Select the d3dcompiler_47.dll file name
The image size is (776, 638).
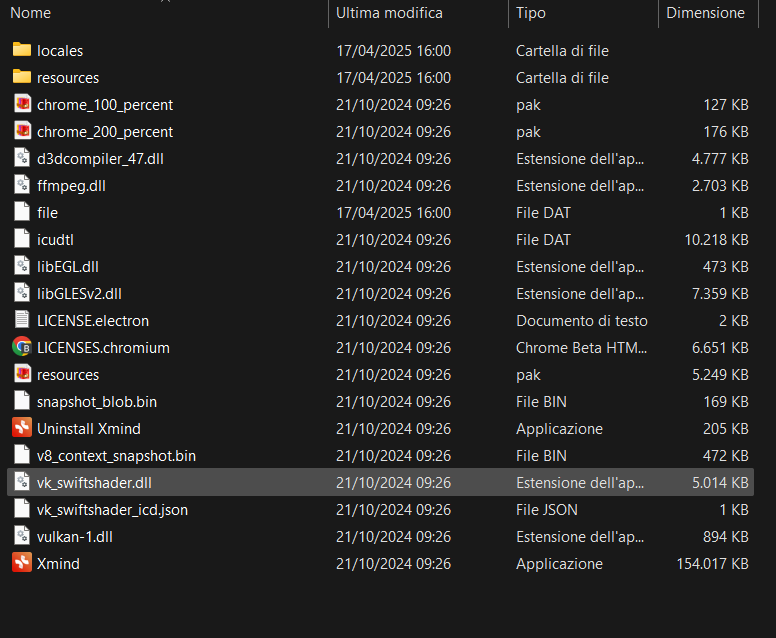[x=100, y=159]
